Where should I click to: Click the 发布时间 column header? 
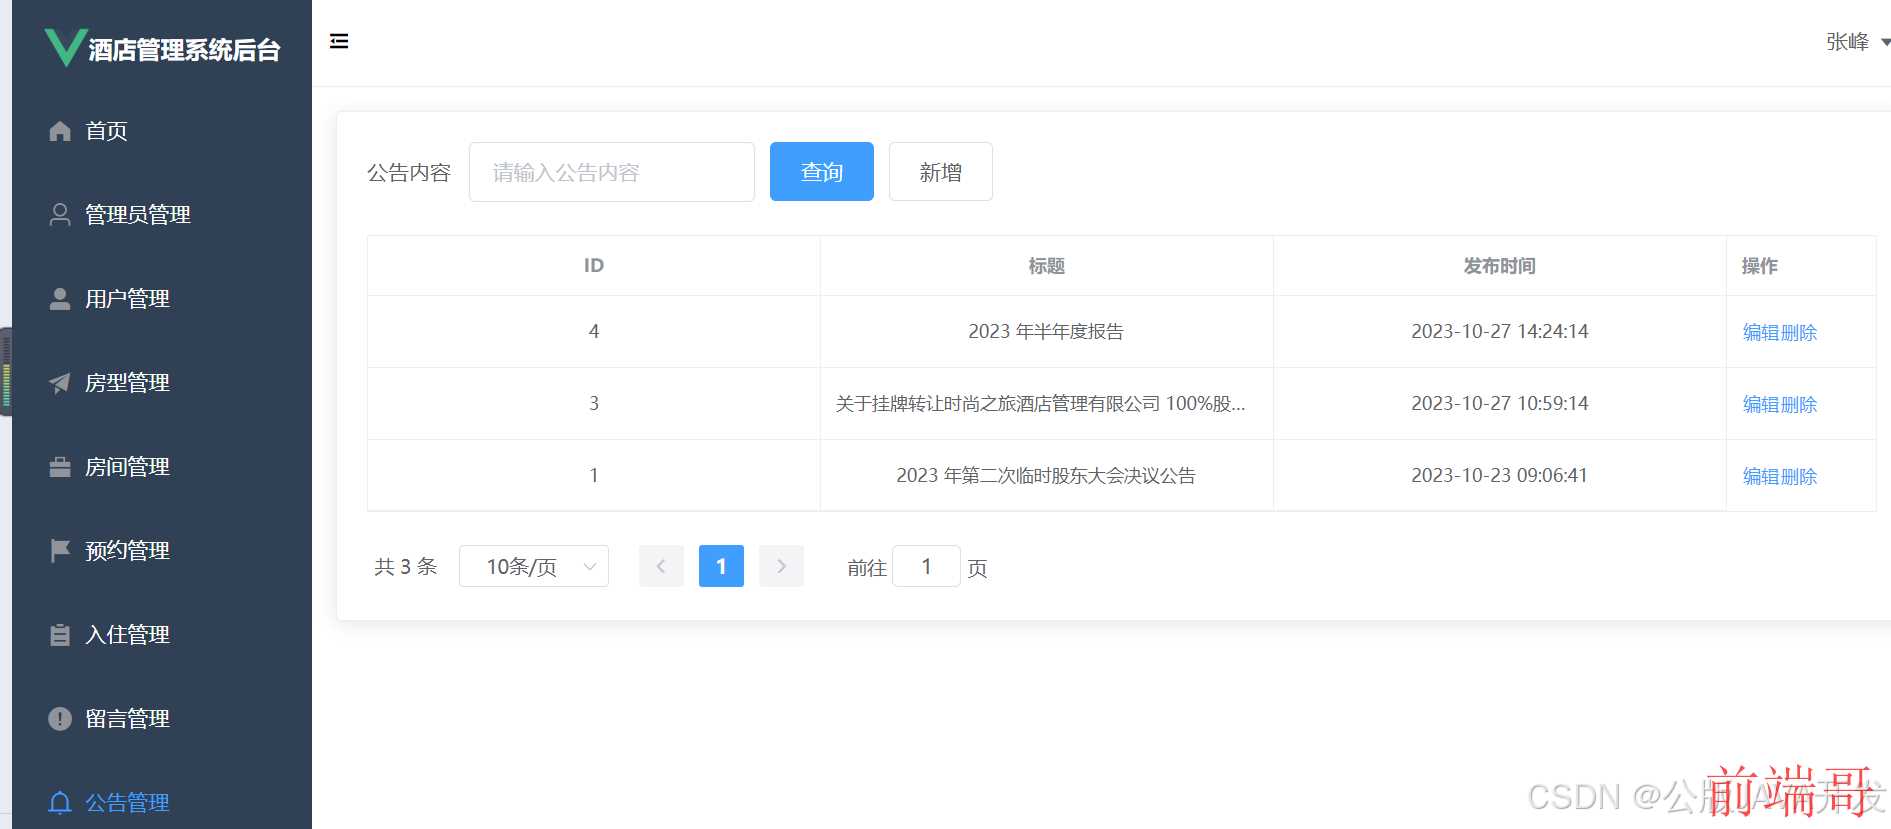[1499, 266]
